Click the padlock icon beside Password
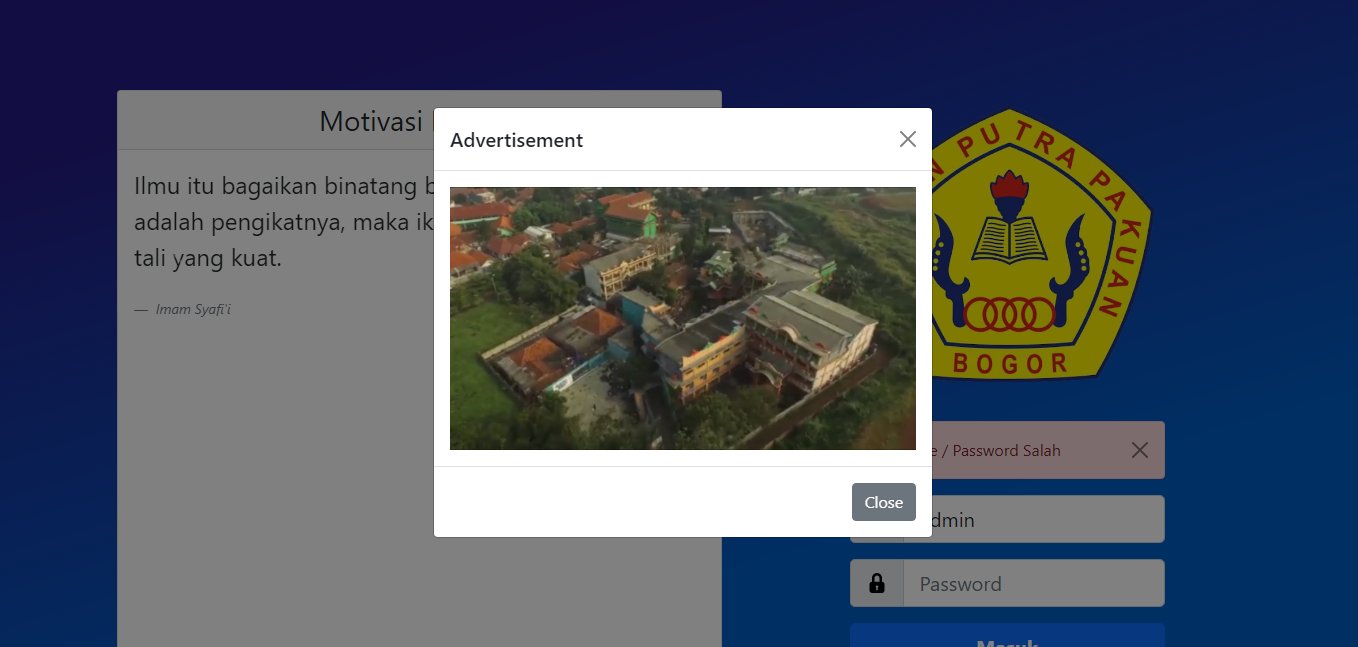Image resolution: width=1358 pixels, height=647 pixels. click(x=877, y=583)
